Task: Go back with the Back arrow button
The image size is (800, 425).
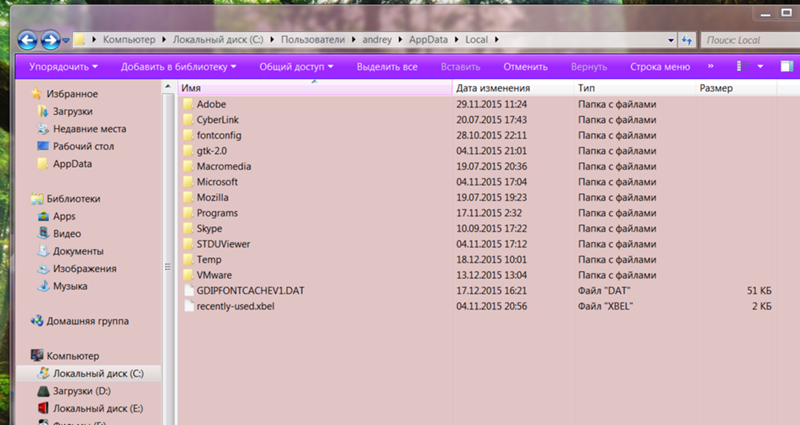Action: (27, 40)
